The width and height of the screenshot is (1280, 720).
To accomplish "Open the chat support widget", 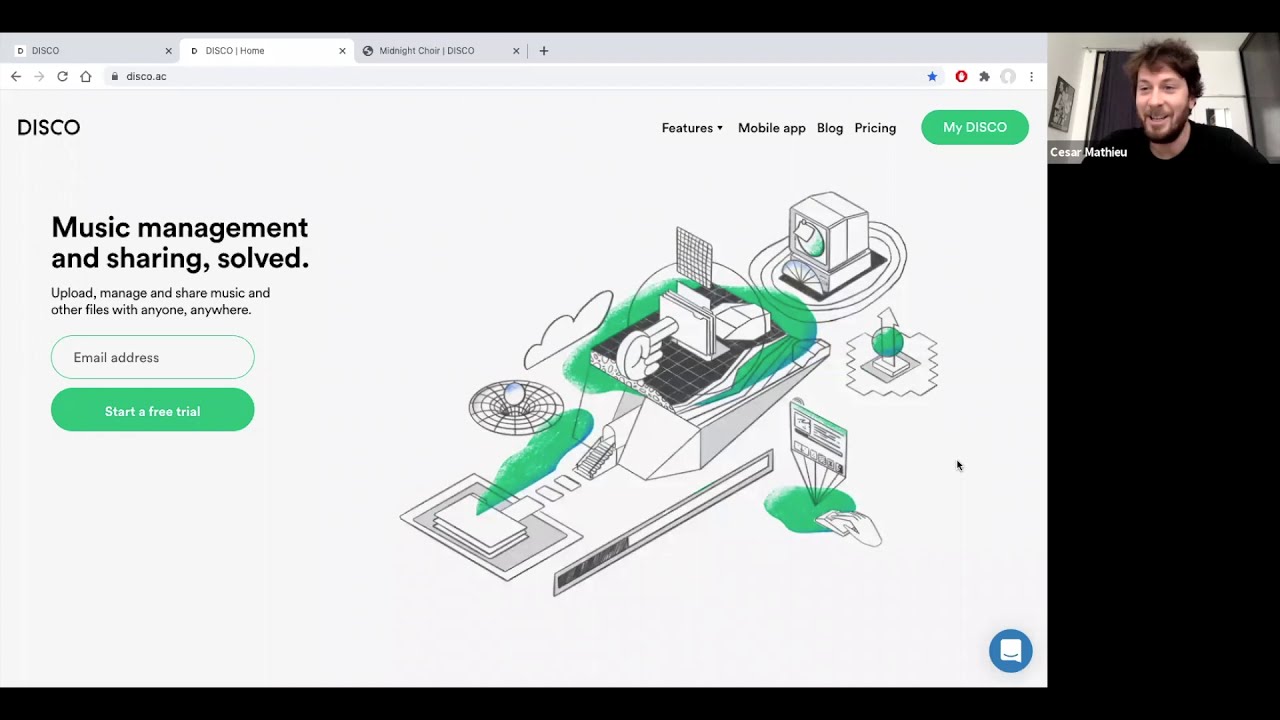I will pyautogui.click(x=1011, y=651).
